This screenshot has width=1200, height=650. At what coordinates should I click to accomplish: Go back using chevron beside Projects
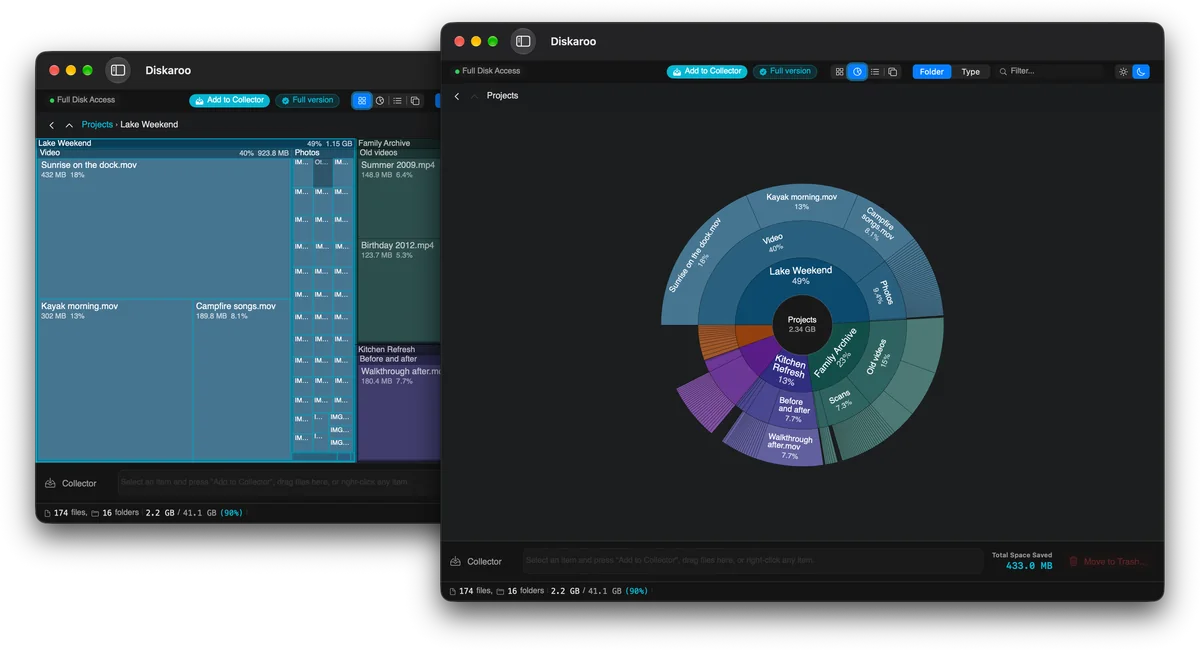coord(457,96)
